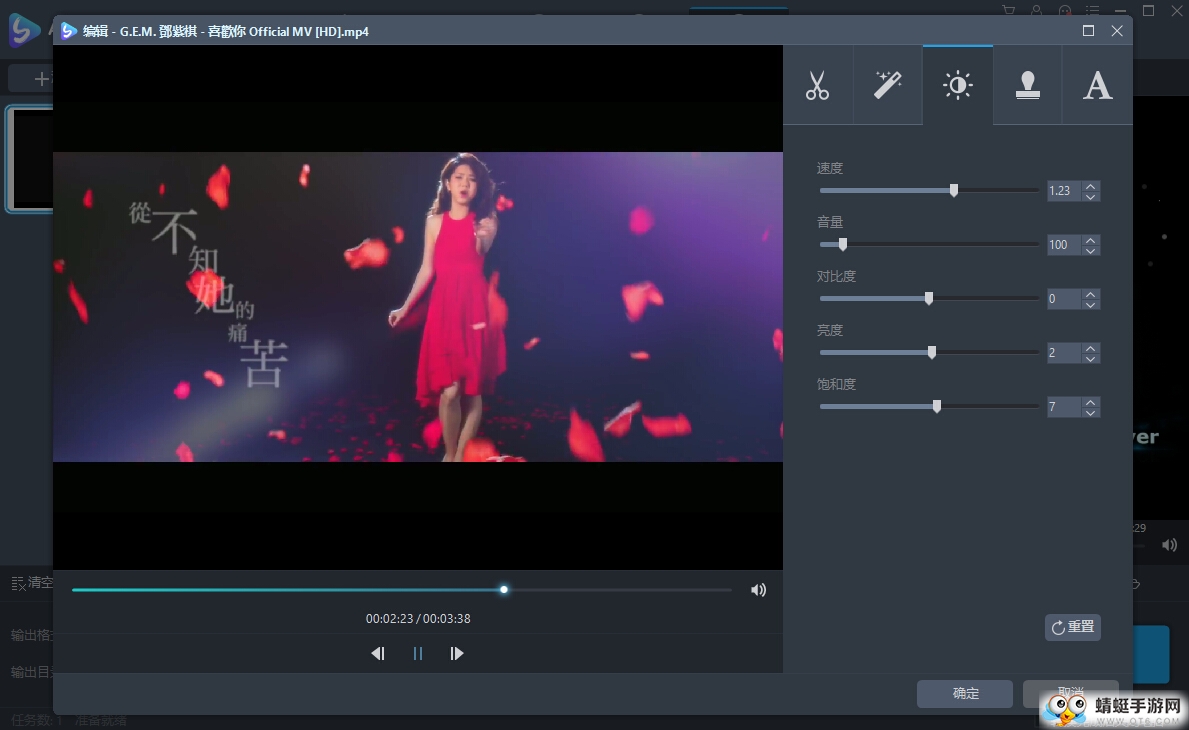Open the magic wand effects tab
The image size is (1189, 730).
coord(887,85)
